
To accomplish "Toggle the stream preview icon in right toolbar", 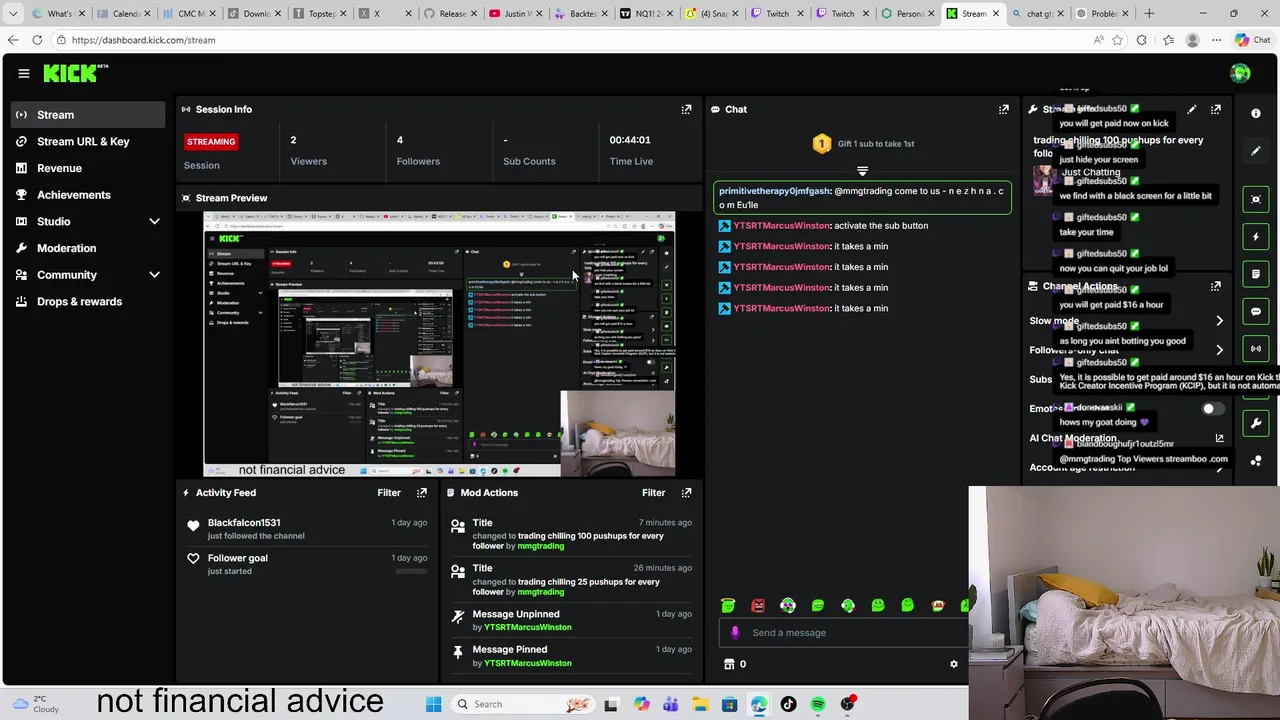I will click(1256, 199).
